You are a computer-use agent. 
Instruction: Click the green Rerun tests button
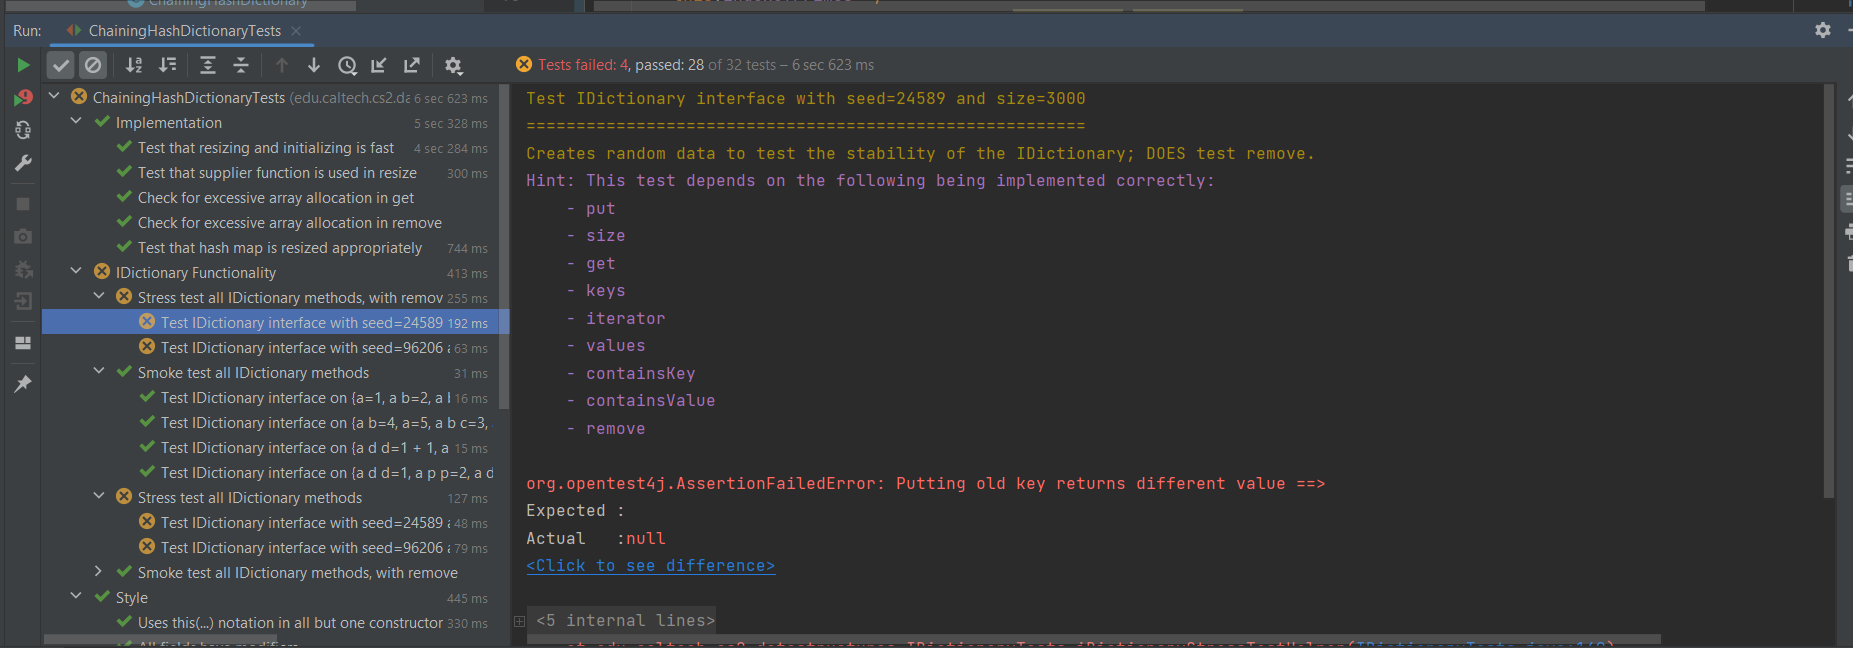22,65
